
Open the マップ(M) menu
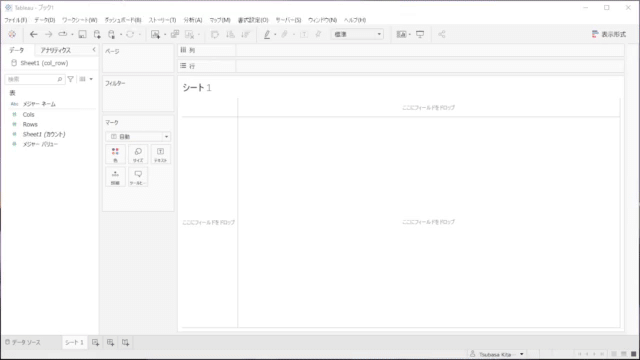[220, 20]
